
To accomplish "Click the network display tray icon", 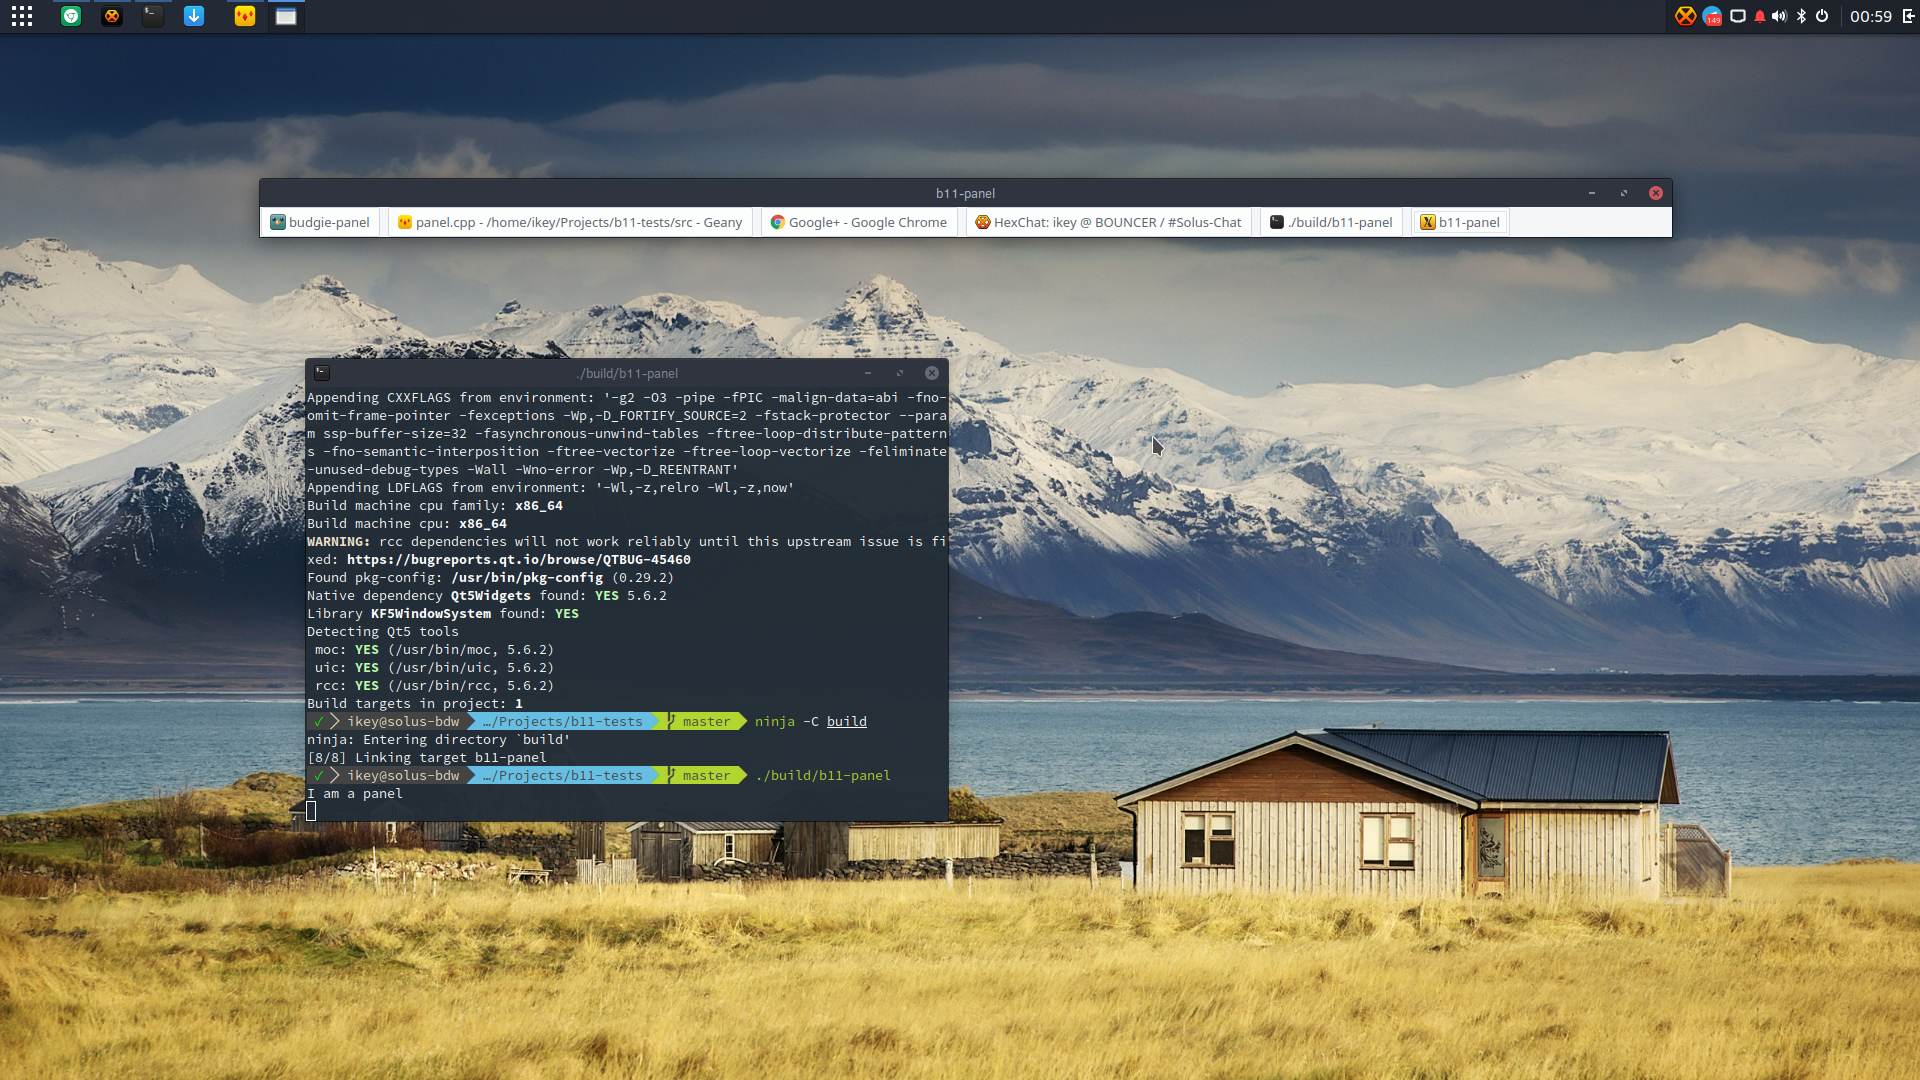I will tap(1738, 16).
